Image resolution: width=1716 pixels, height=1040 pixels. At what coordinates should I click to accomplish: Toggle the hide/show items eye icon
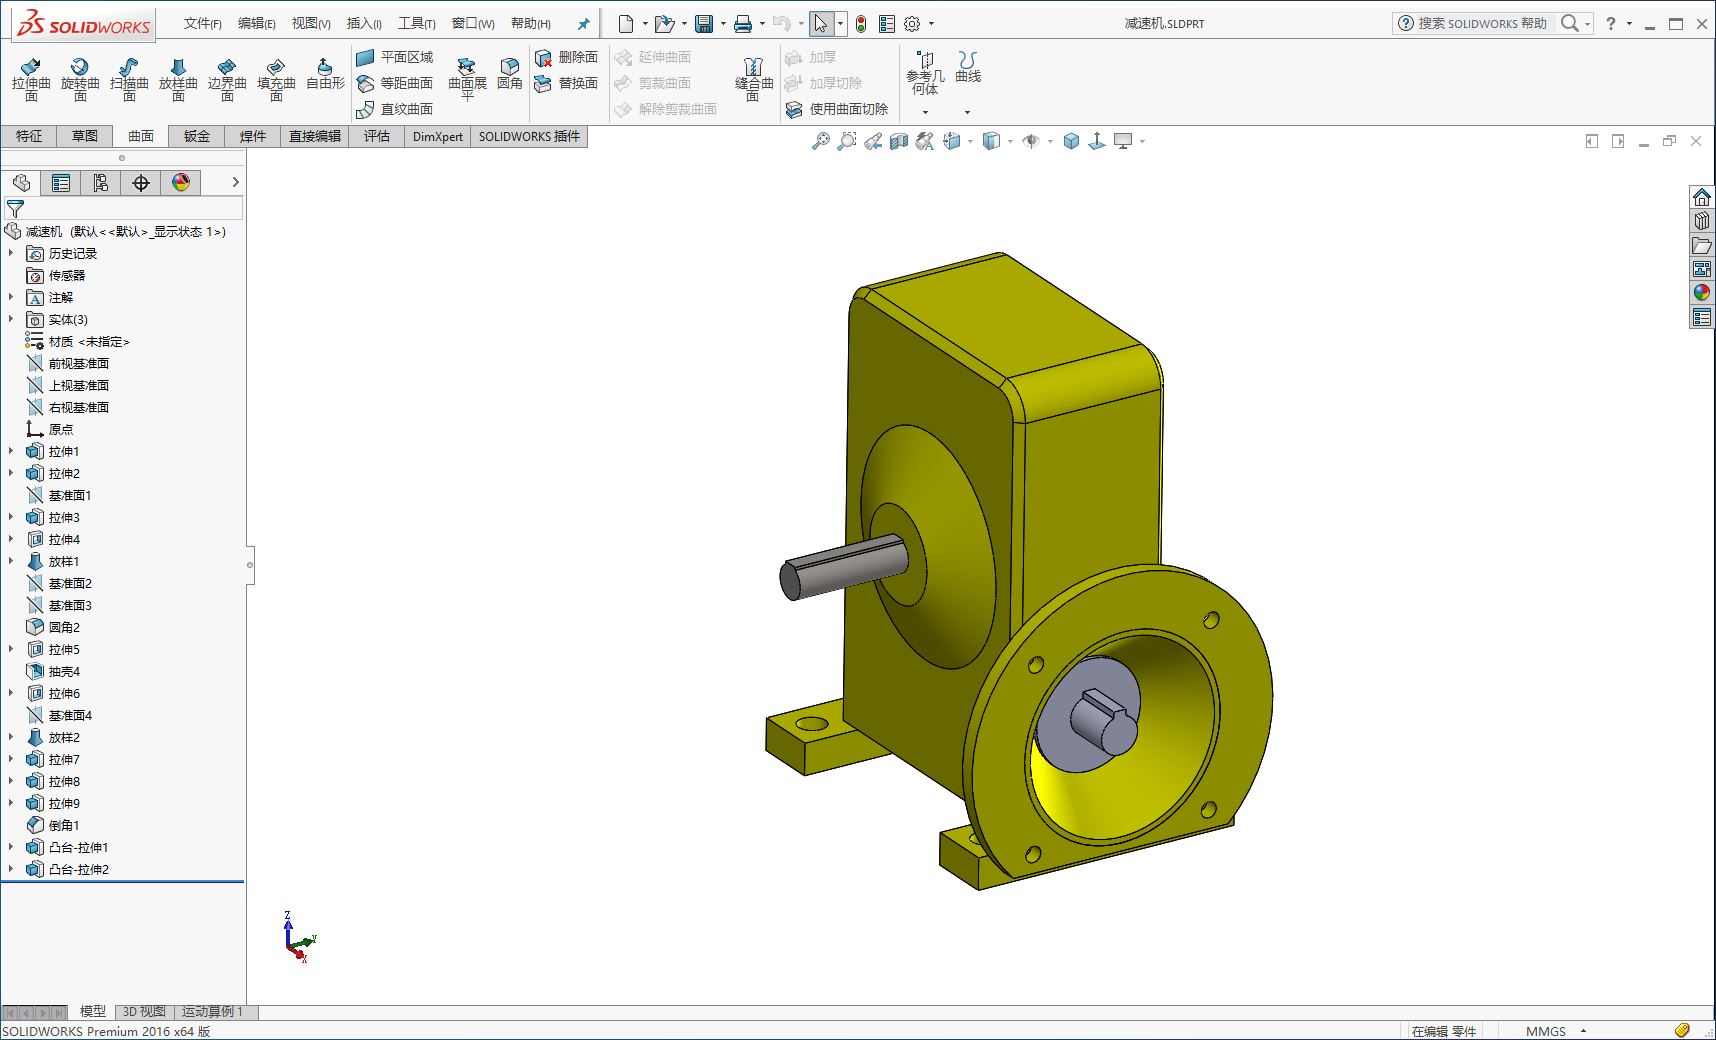point(1031,141)
